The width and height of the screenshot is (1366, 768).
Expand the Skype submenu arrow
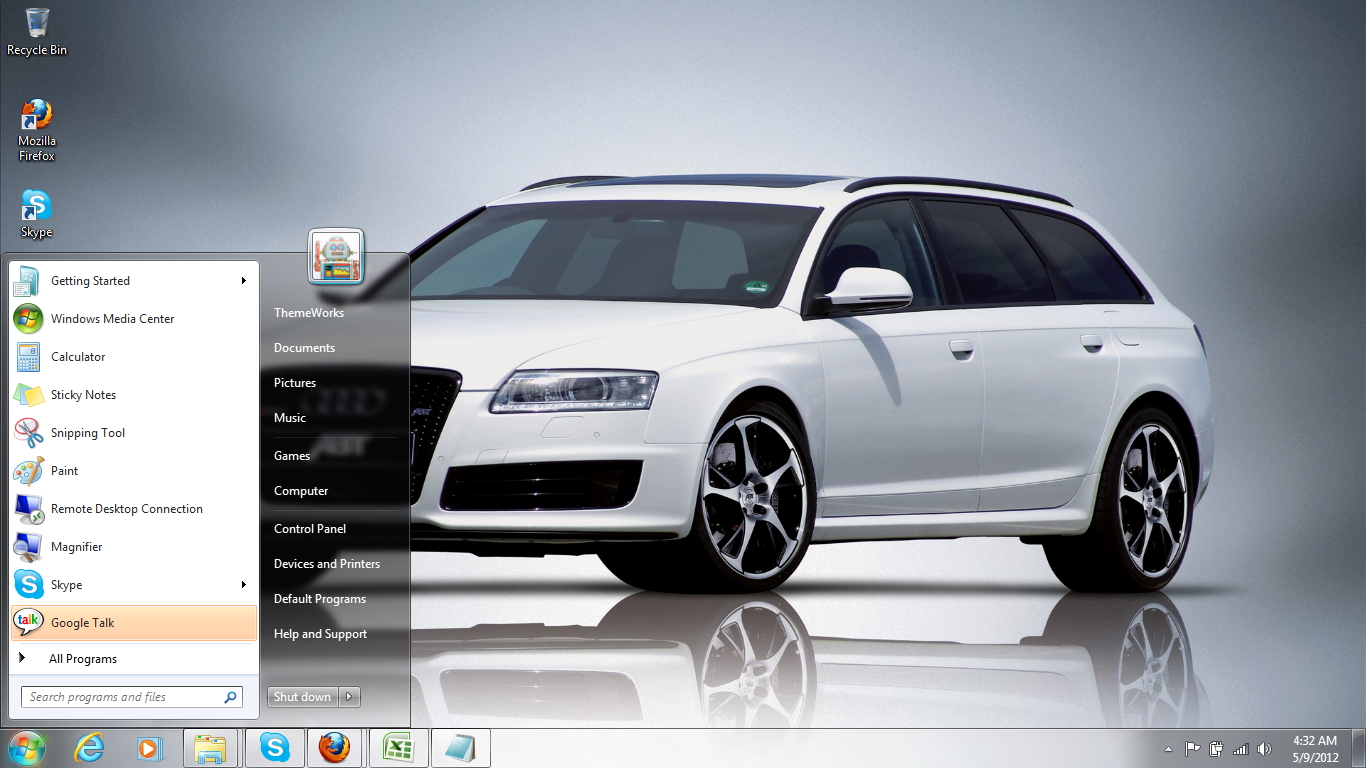coord(244,584)
